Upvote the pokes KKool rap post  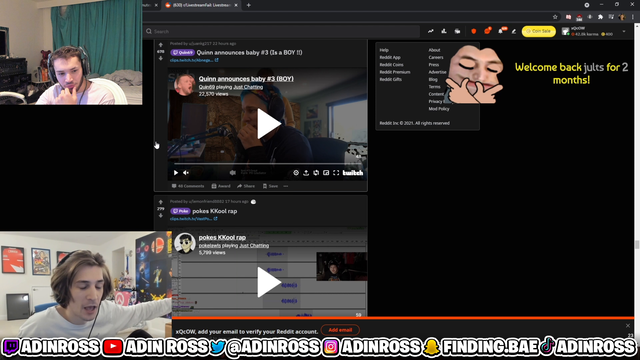click(160, 202)
